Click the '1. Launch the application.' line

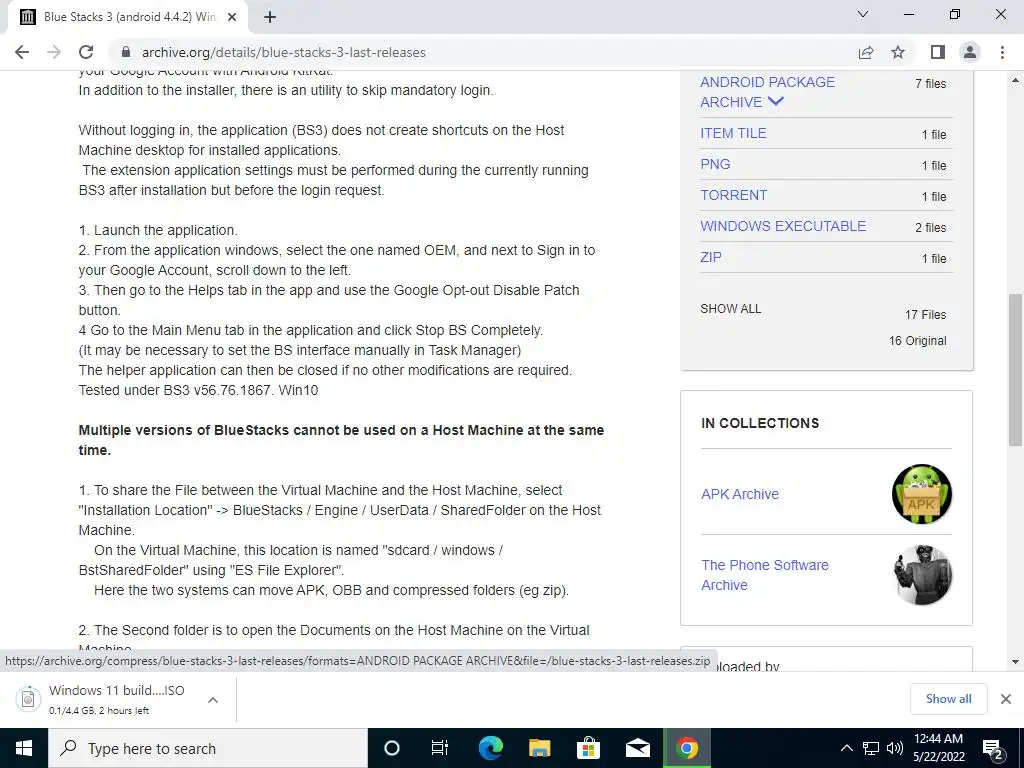(x=158, y=231)
